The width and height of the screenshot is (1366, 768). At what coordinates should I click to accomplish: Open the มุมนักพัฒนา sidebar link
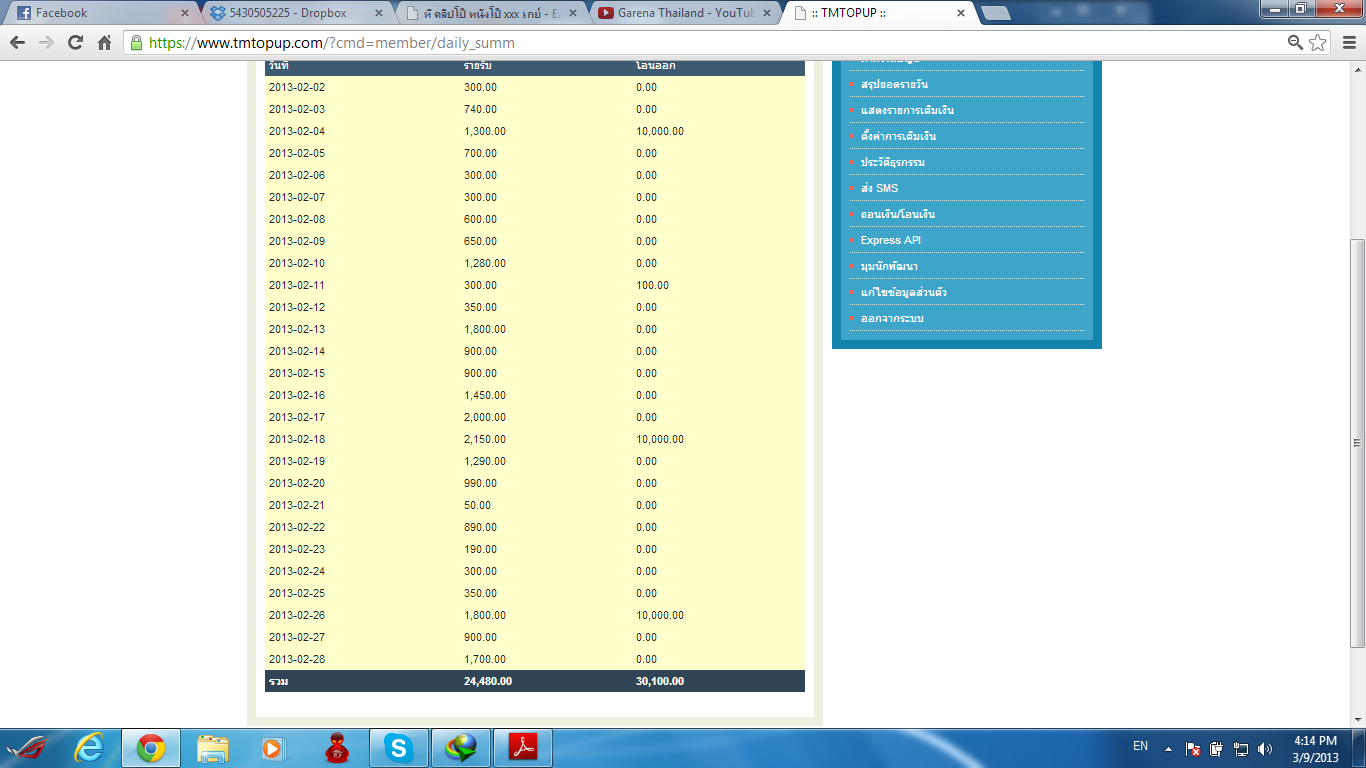pos(889,266)
